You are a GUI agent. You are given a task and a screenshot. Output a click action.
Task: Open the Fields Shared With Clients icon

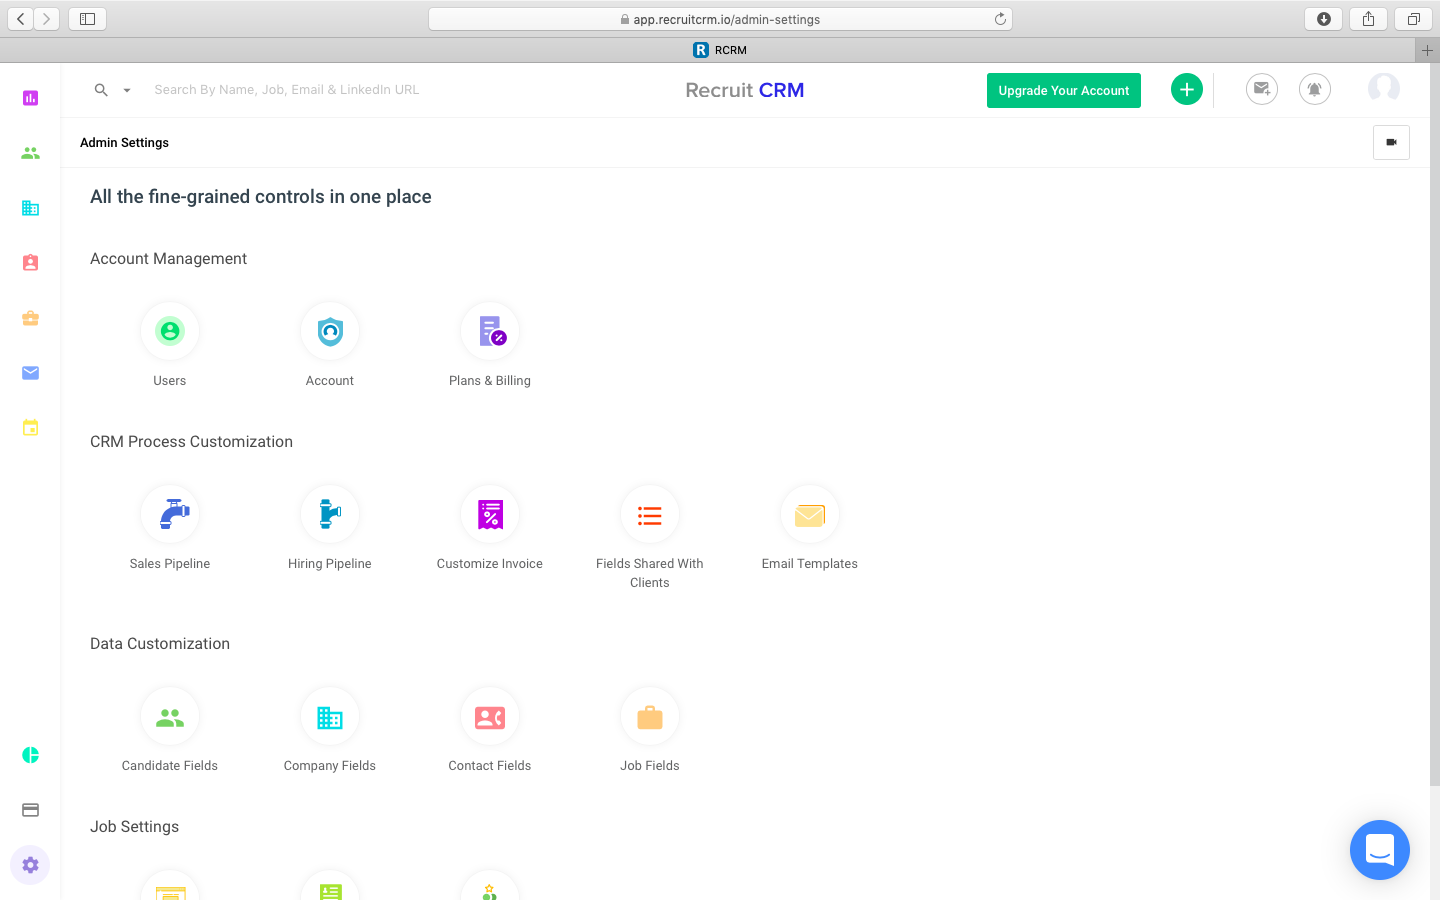coord(650,514)
